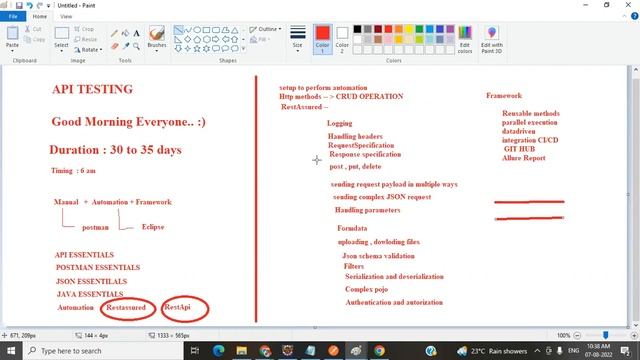Choose the Oval callout shape
The height and width of the screenshot is (360, 640).
(x=225, y=49)
